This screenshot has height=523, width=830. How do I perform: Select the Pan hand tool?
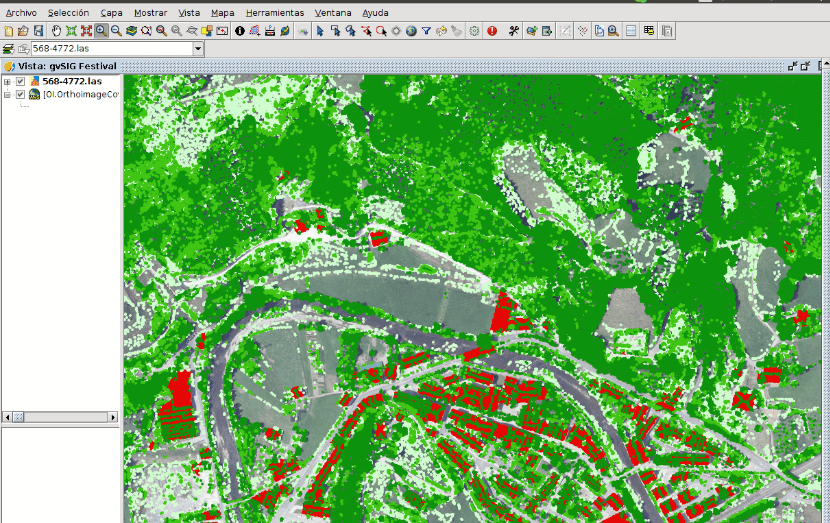pyautogui.click(x=57, y=31)
